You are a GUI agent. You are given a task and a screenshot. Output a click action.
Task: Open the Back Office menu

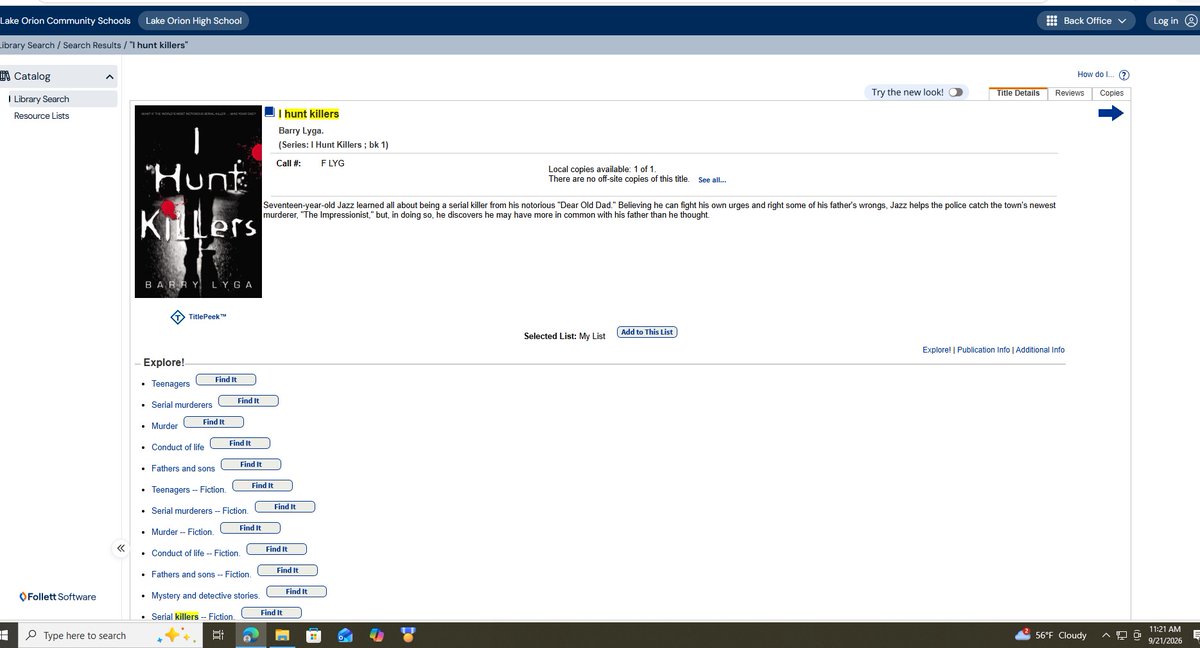click(x=1086, y=20)
